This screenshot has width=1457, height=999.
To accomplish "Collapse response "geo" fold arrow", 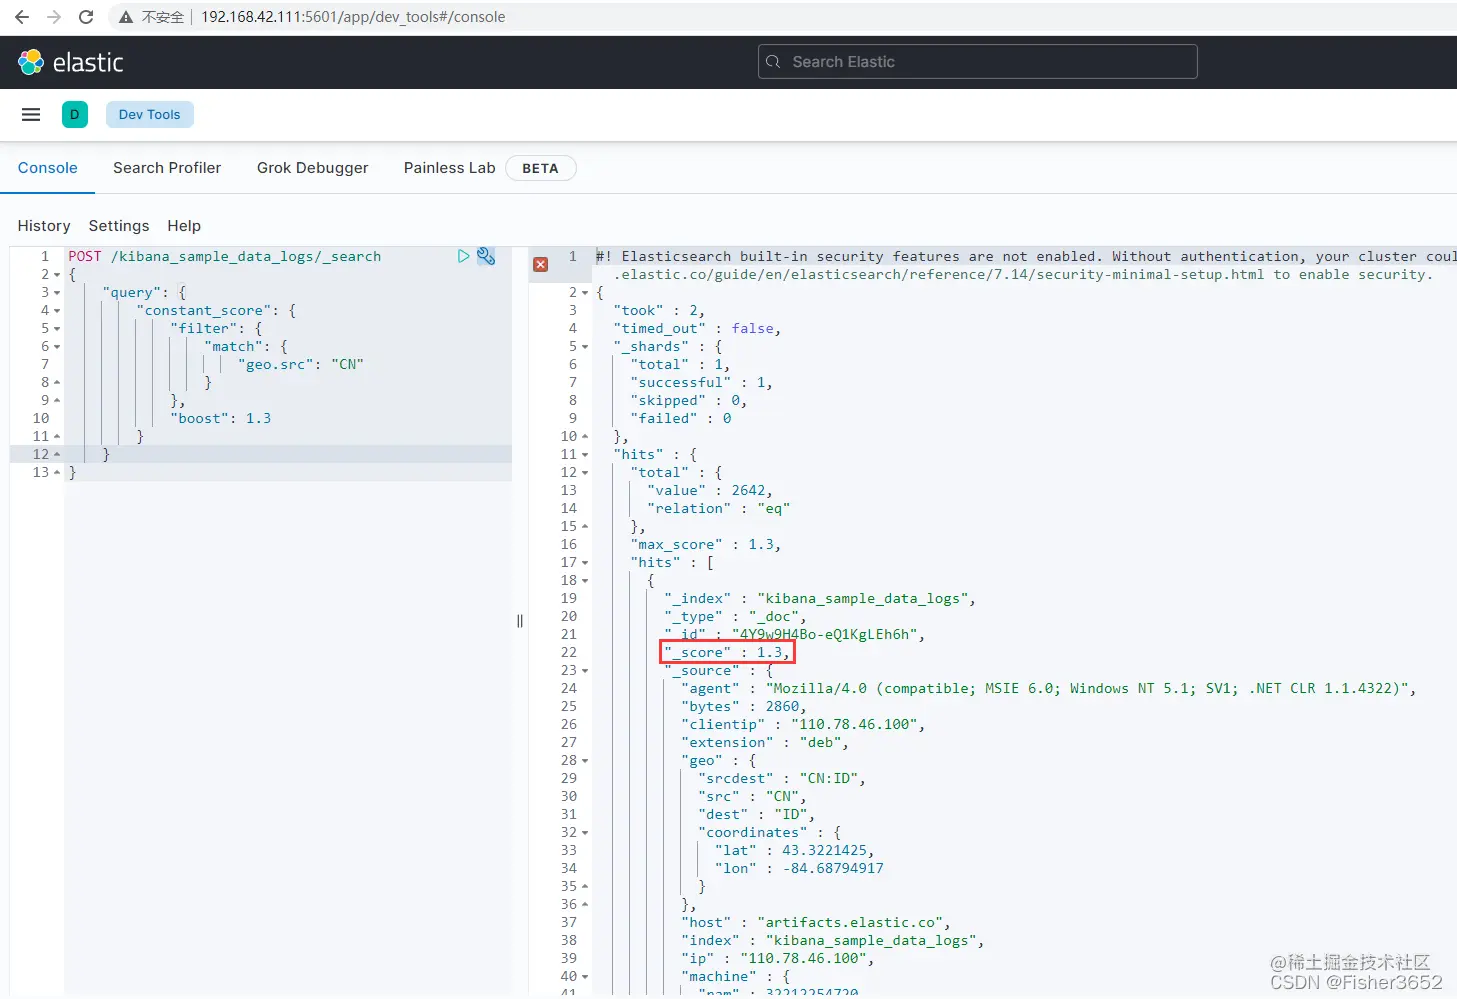I will [x=585, y=761].
